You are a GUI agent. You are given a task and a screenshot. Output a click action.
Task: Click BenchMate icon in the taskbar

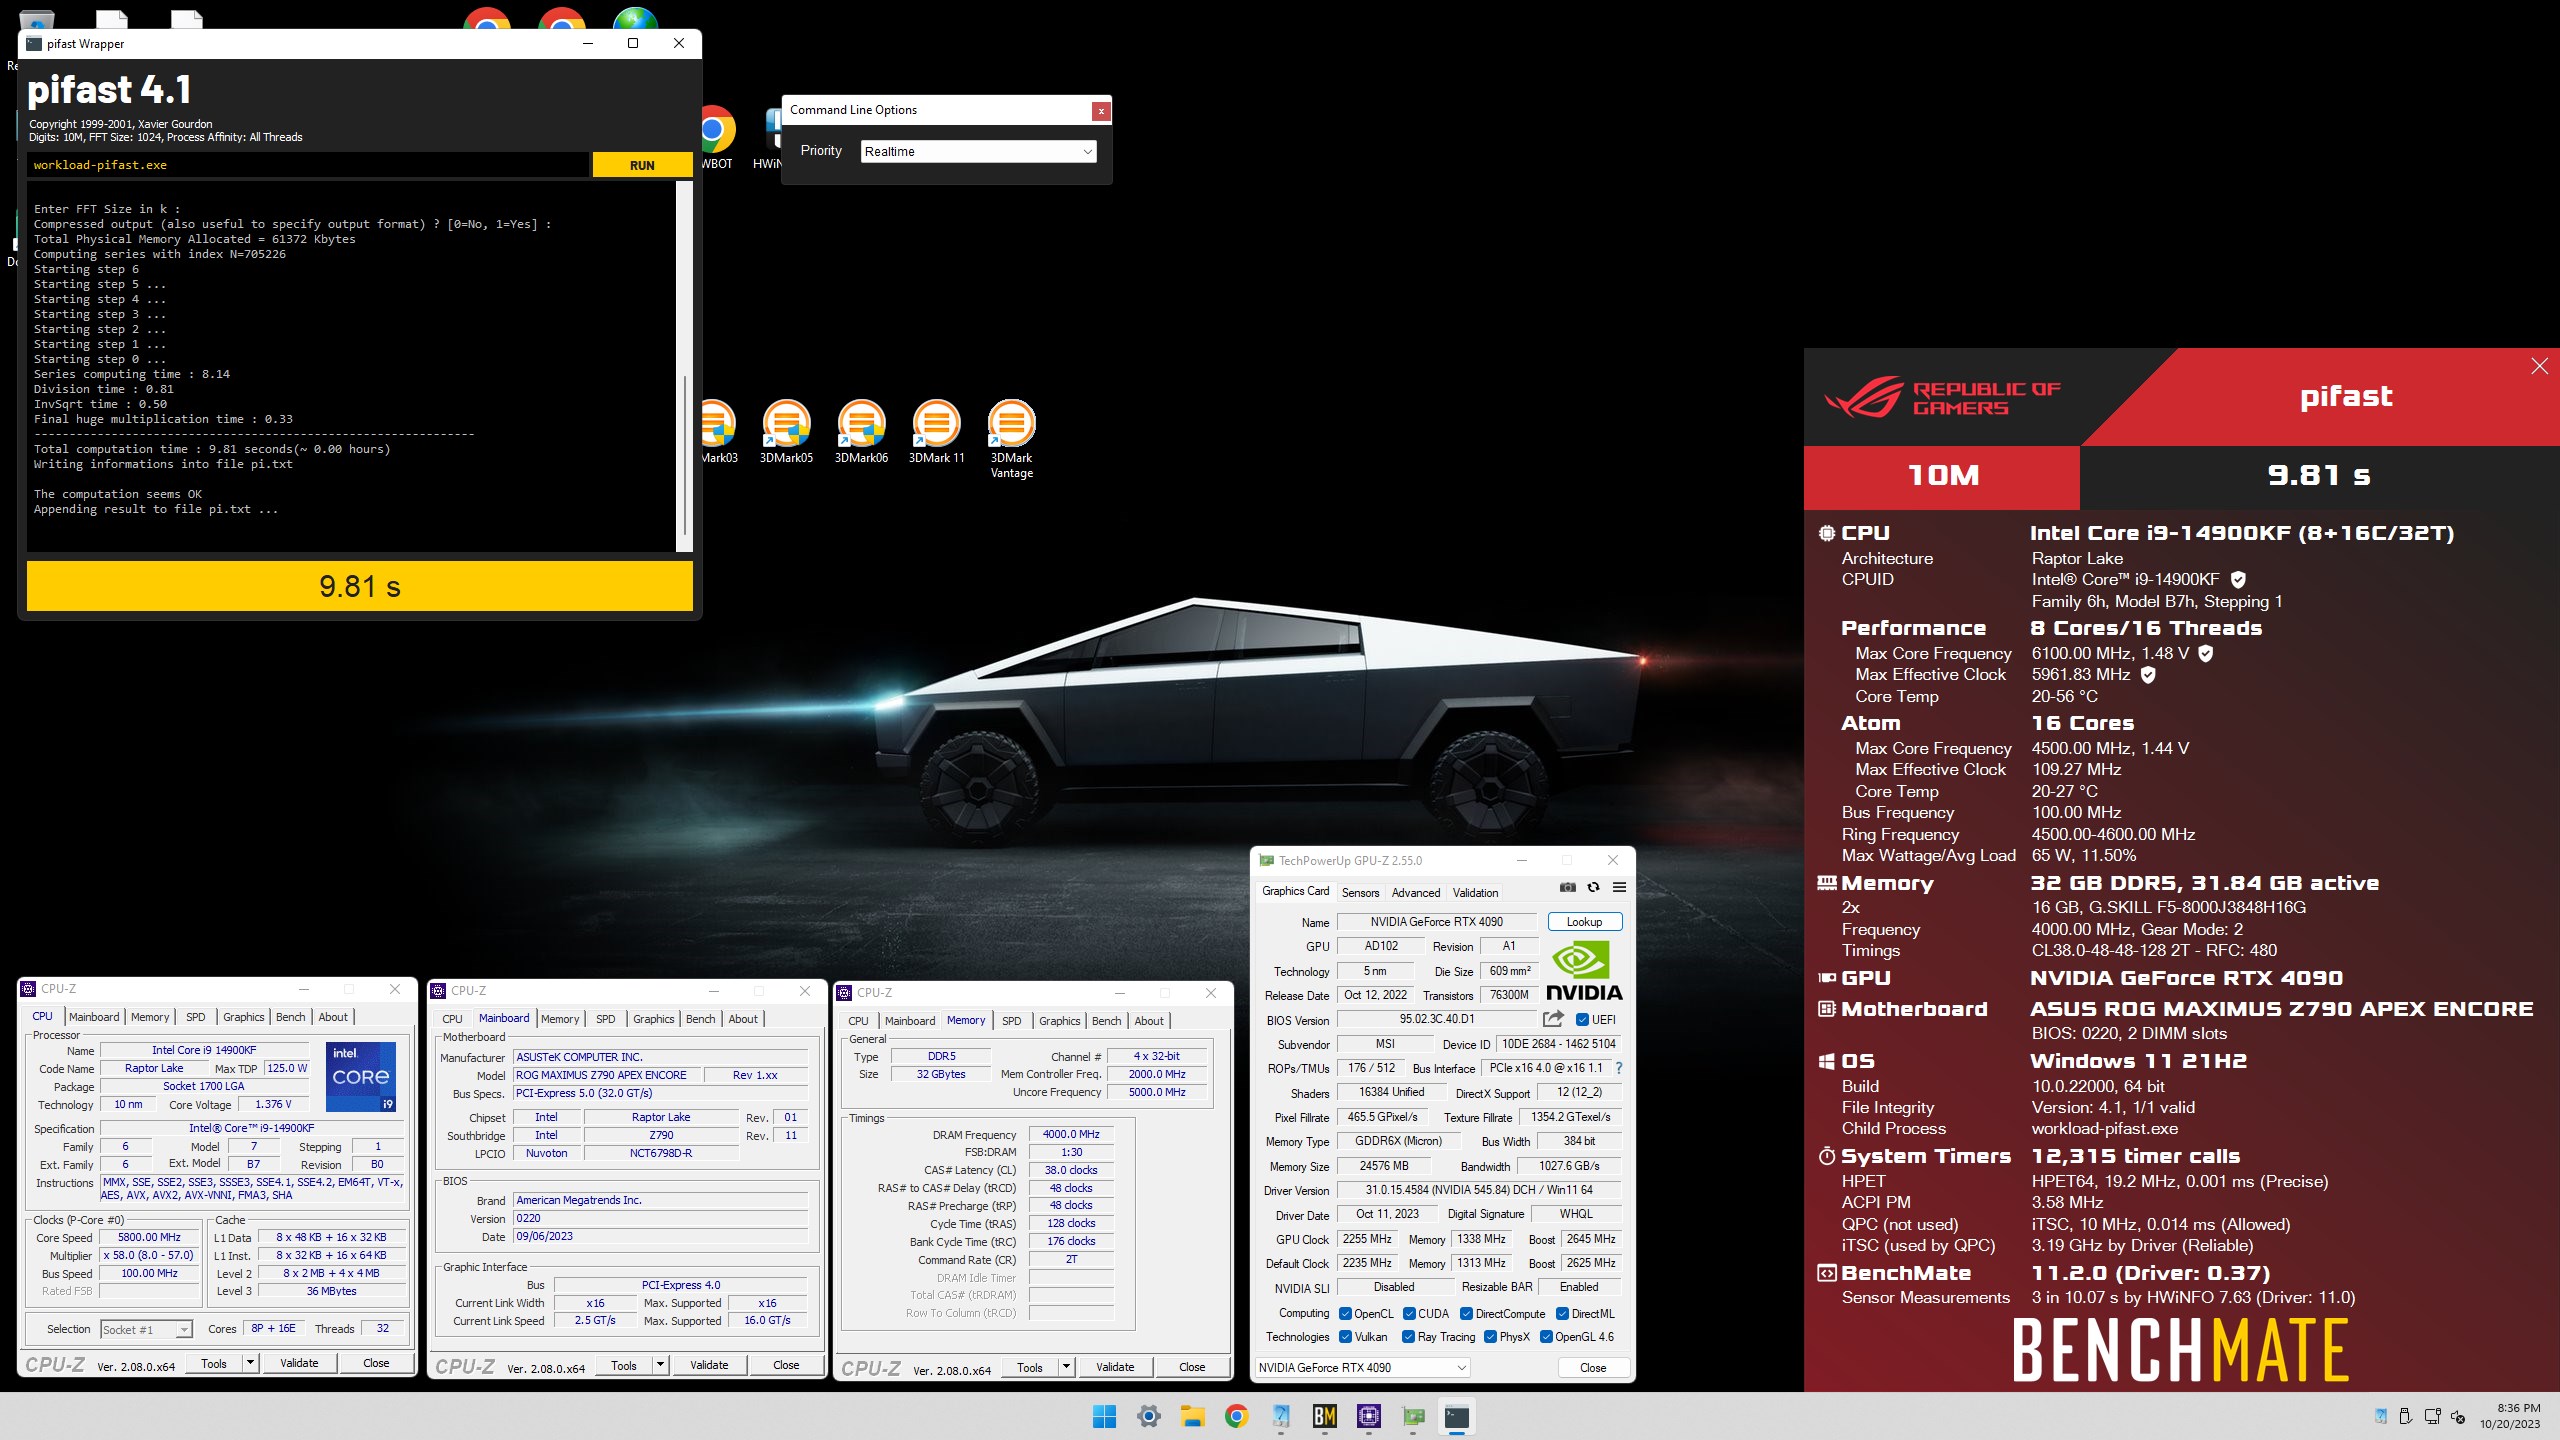coord(1325,1416)
